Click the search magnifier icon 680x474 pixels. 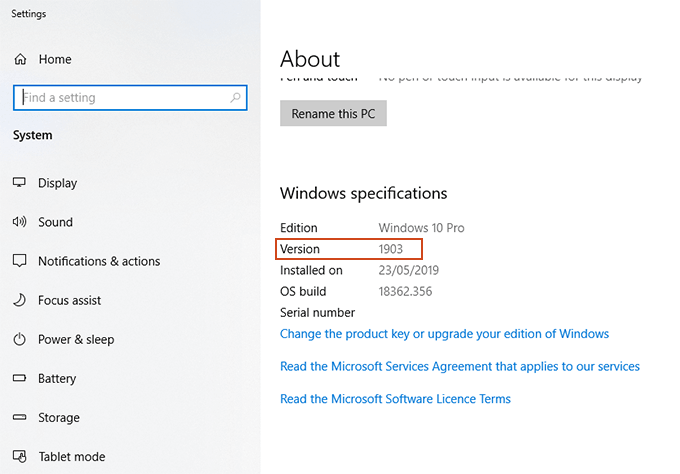point(236,98)
